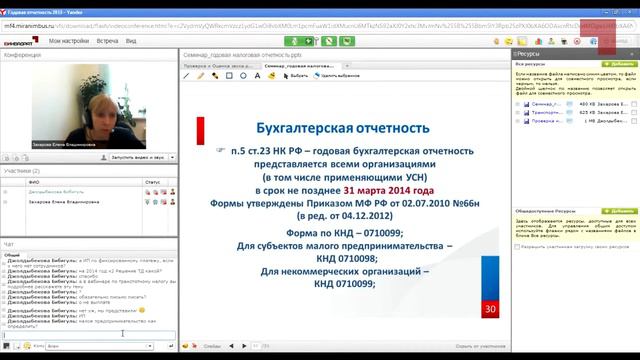This screenshot has height=360, width=640.
Task: Click black square icon in chat toolbar
Action: click(6, 346)
